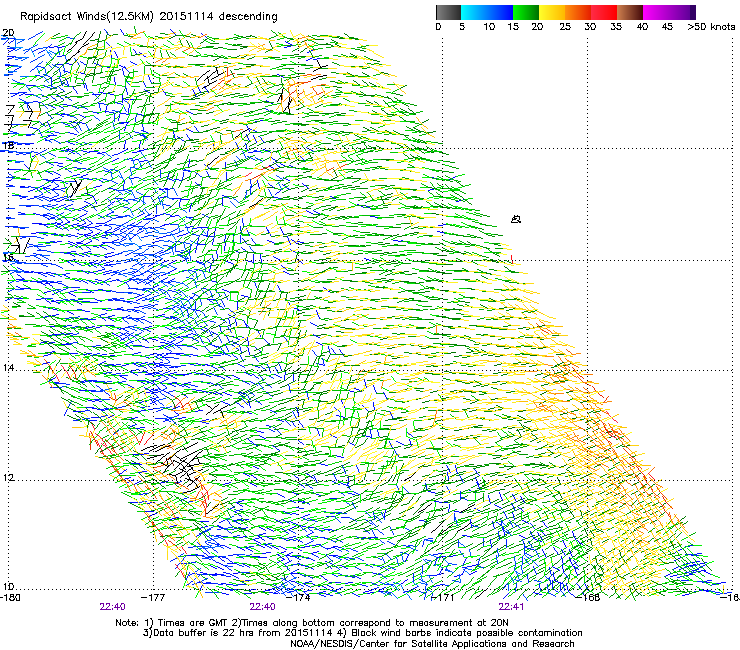Click the 22:40 time label nearest the -177 longitude label
740x650 pixels.
[112, 607]
